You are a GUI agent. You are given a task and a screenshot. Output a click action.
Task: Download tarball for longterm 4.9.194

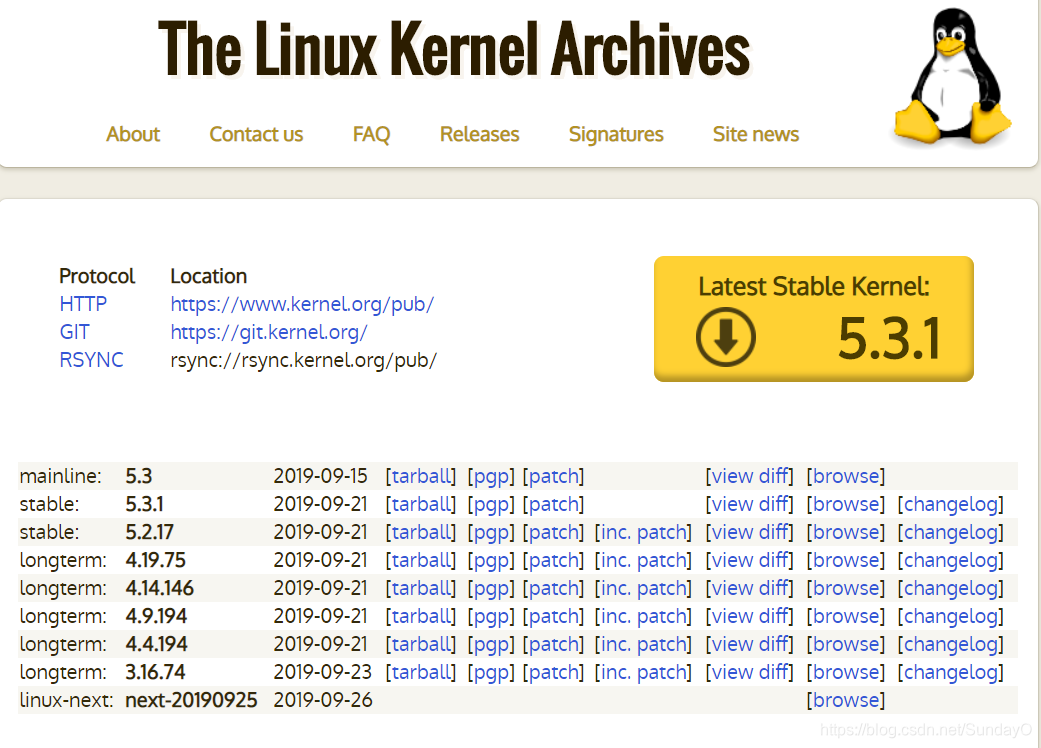pos(421,615)
